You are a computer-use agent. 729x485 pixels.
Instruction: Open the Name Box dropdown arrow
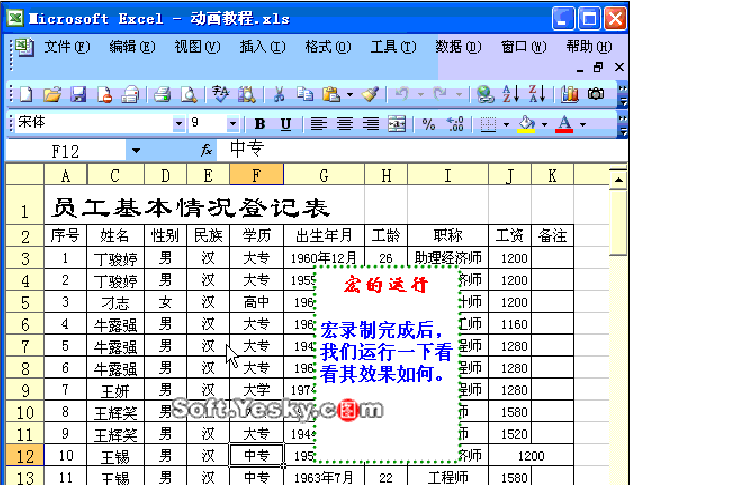(136, 150)
